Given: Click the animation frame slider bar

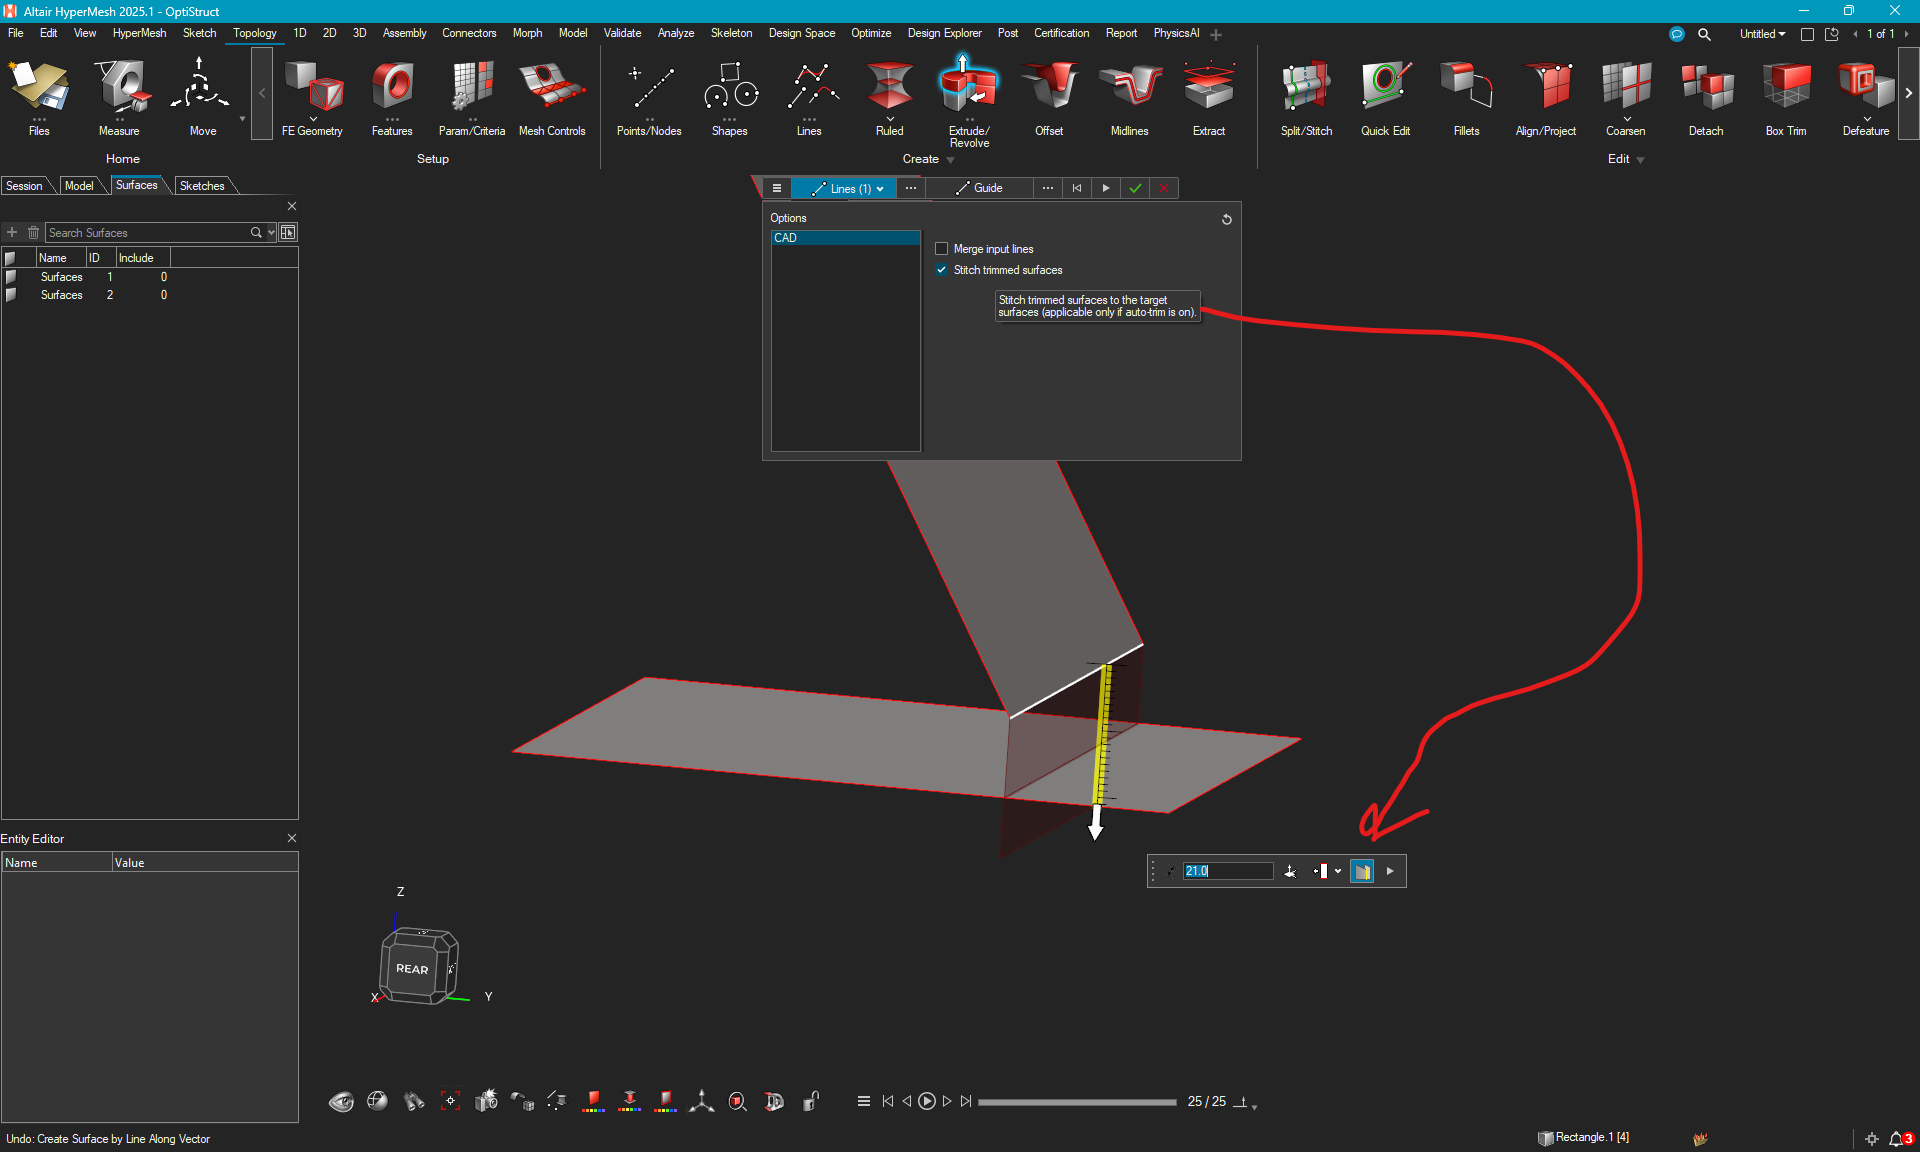Looking at the screenshot, I should pyautogui.click(x=1076, y=1102).
